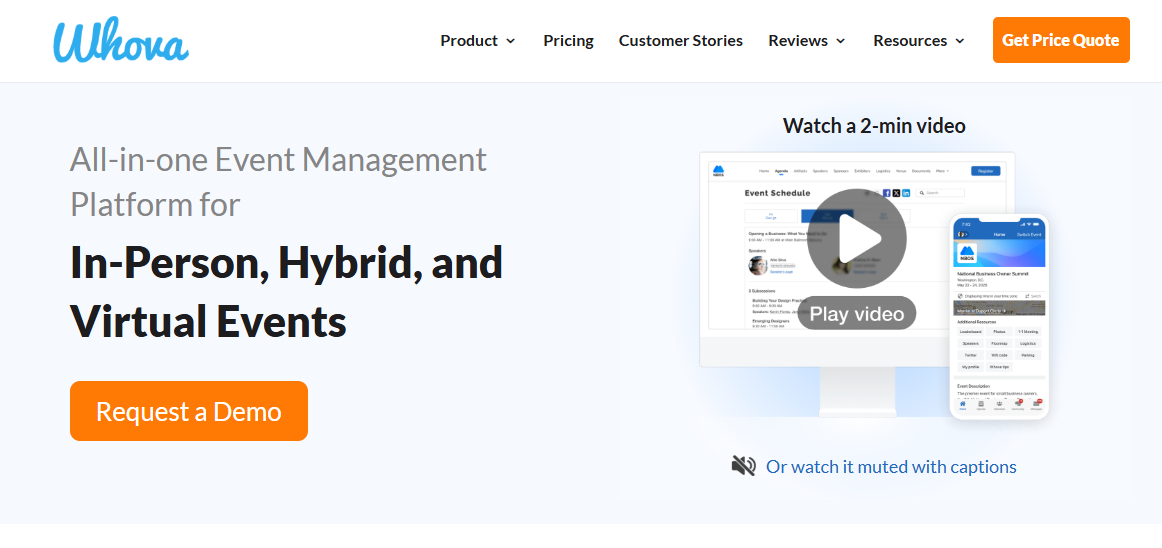Click "All-in-one Event Management Platform for" text

point(278,182)
